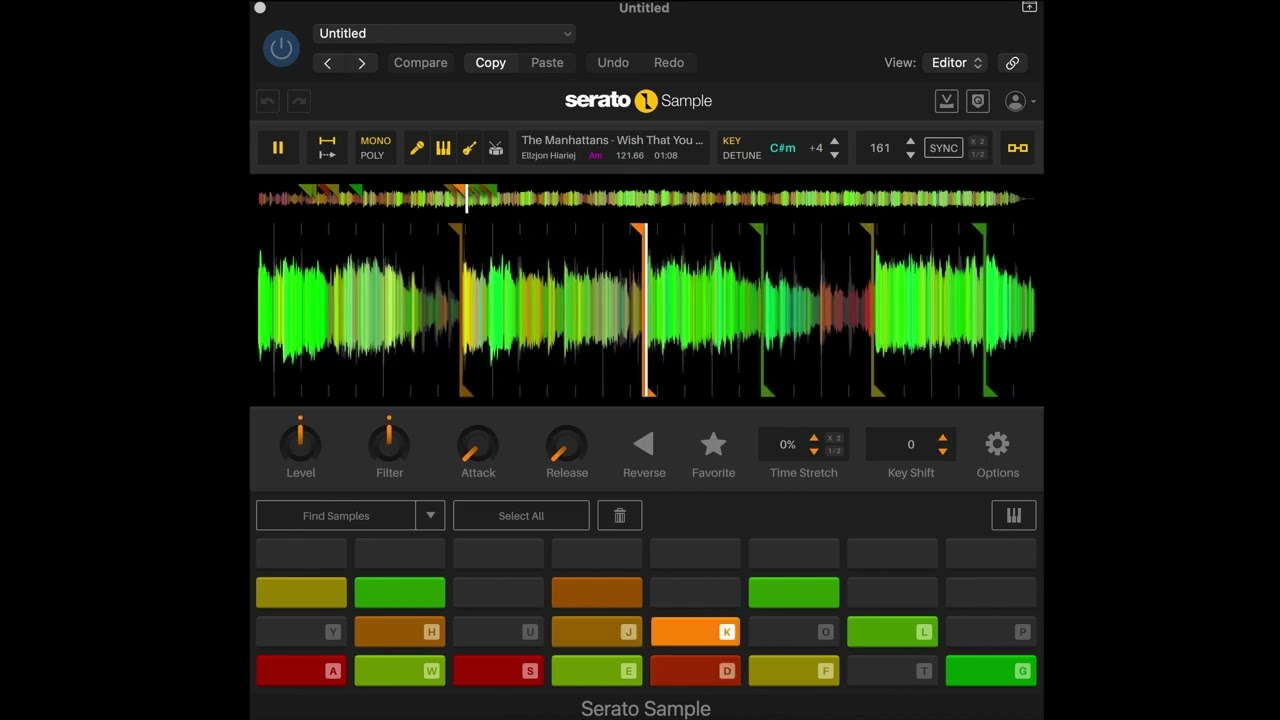This screenshot has height=720, width=1280.
Task: Pause playback with the pause button
Action: point(278,148)
